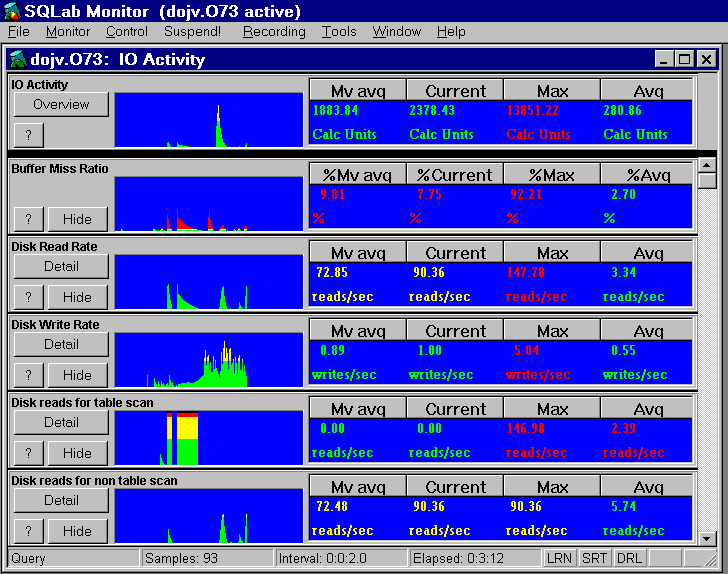This screenshot has height=574, width=728.
Task: Click the table scan Max value 146.98
Action: pyautogui.click(x=526, y=428)
